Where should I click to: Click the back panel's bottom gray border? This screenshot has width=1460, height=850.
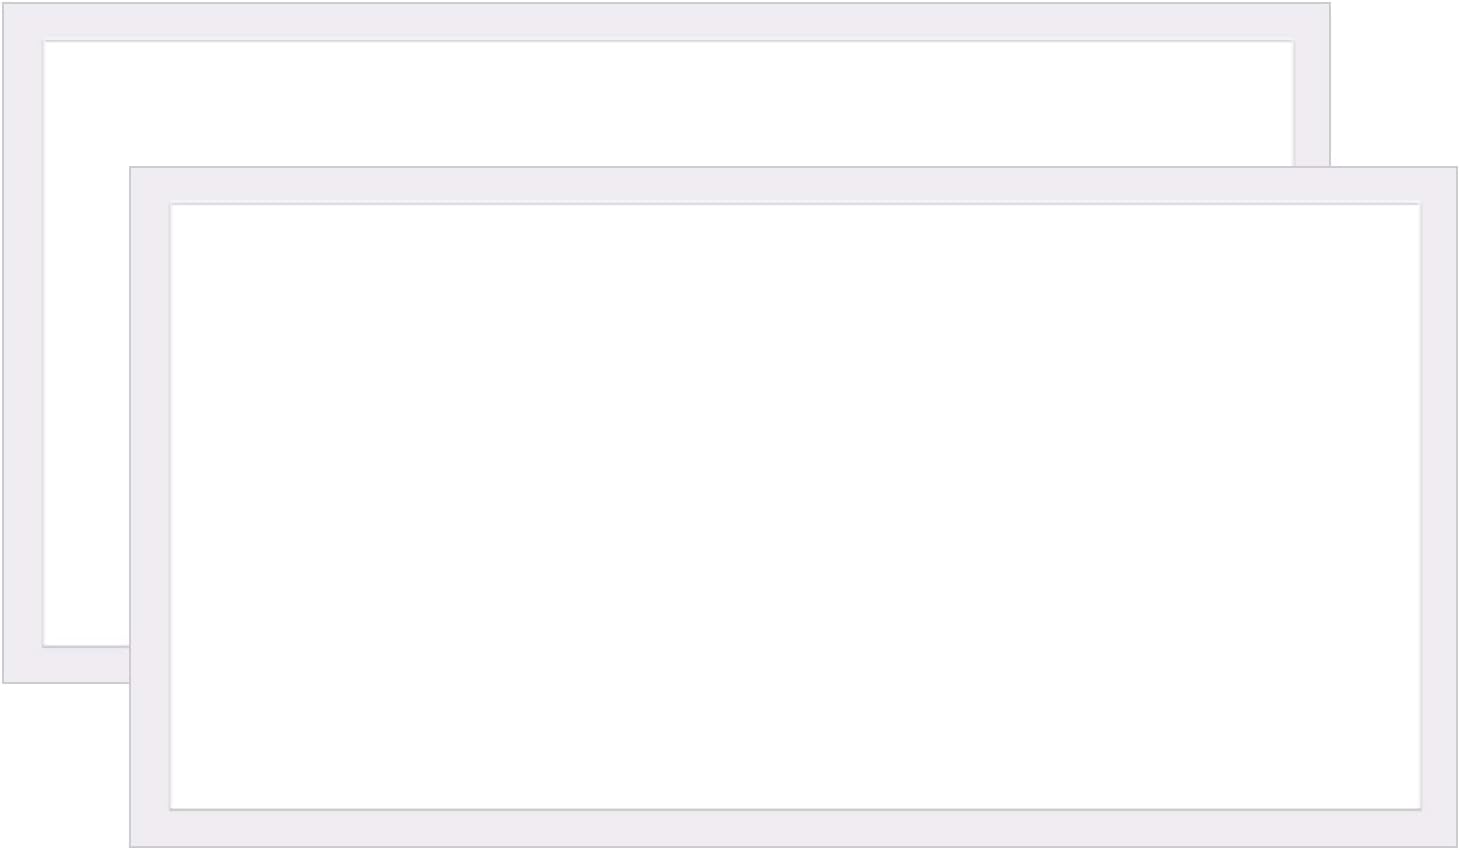66,665
